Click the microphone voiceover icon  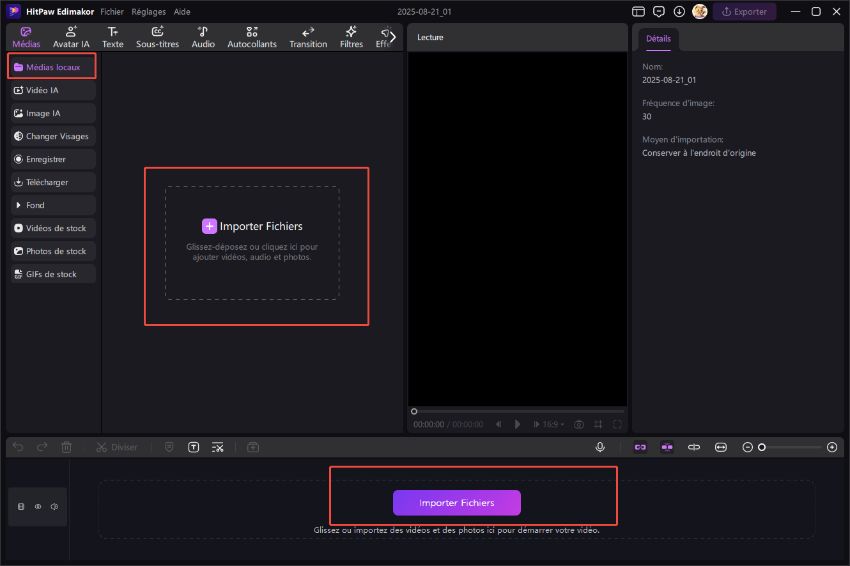click(600, 447)
